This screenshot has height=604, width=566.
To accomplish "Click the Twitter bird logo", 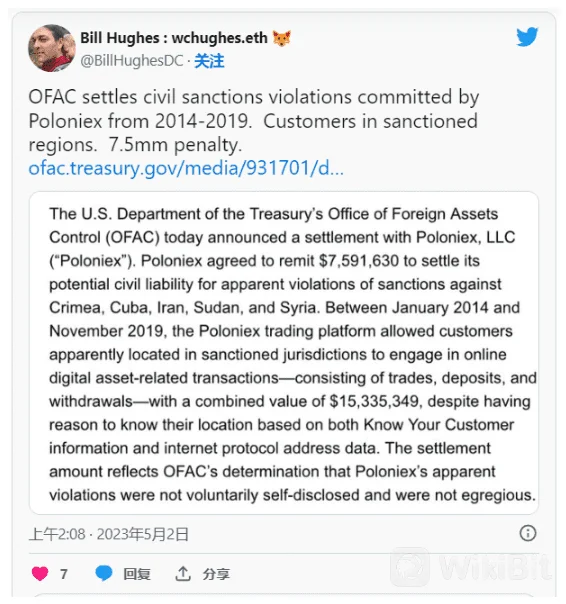I will 527,37.
